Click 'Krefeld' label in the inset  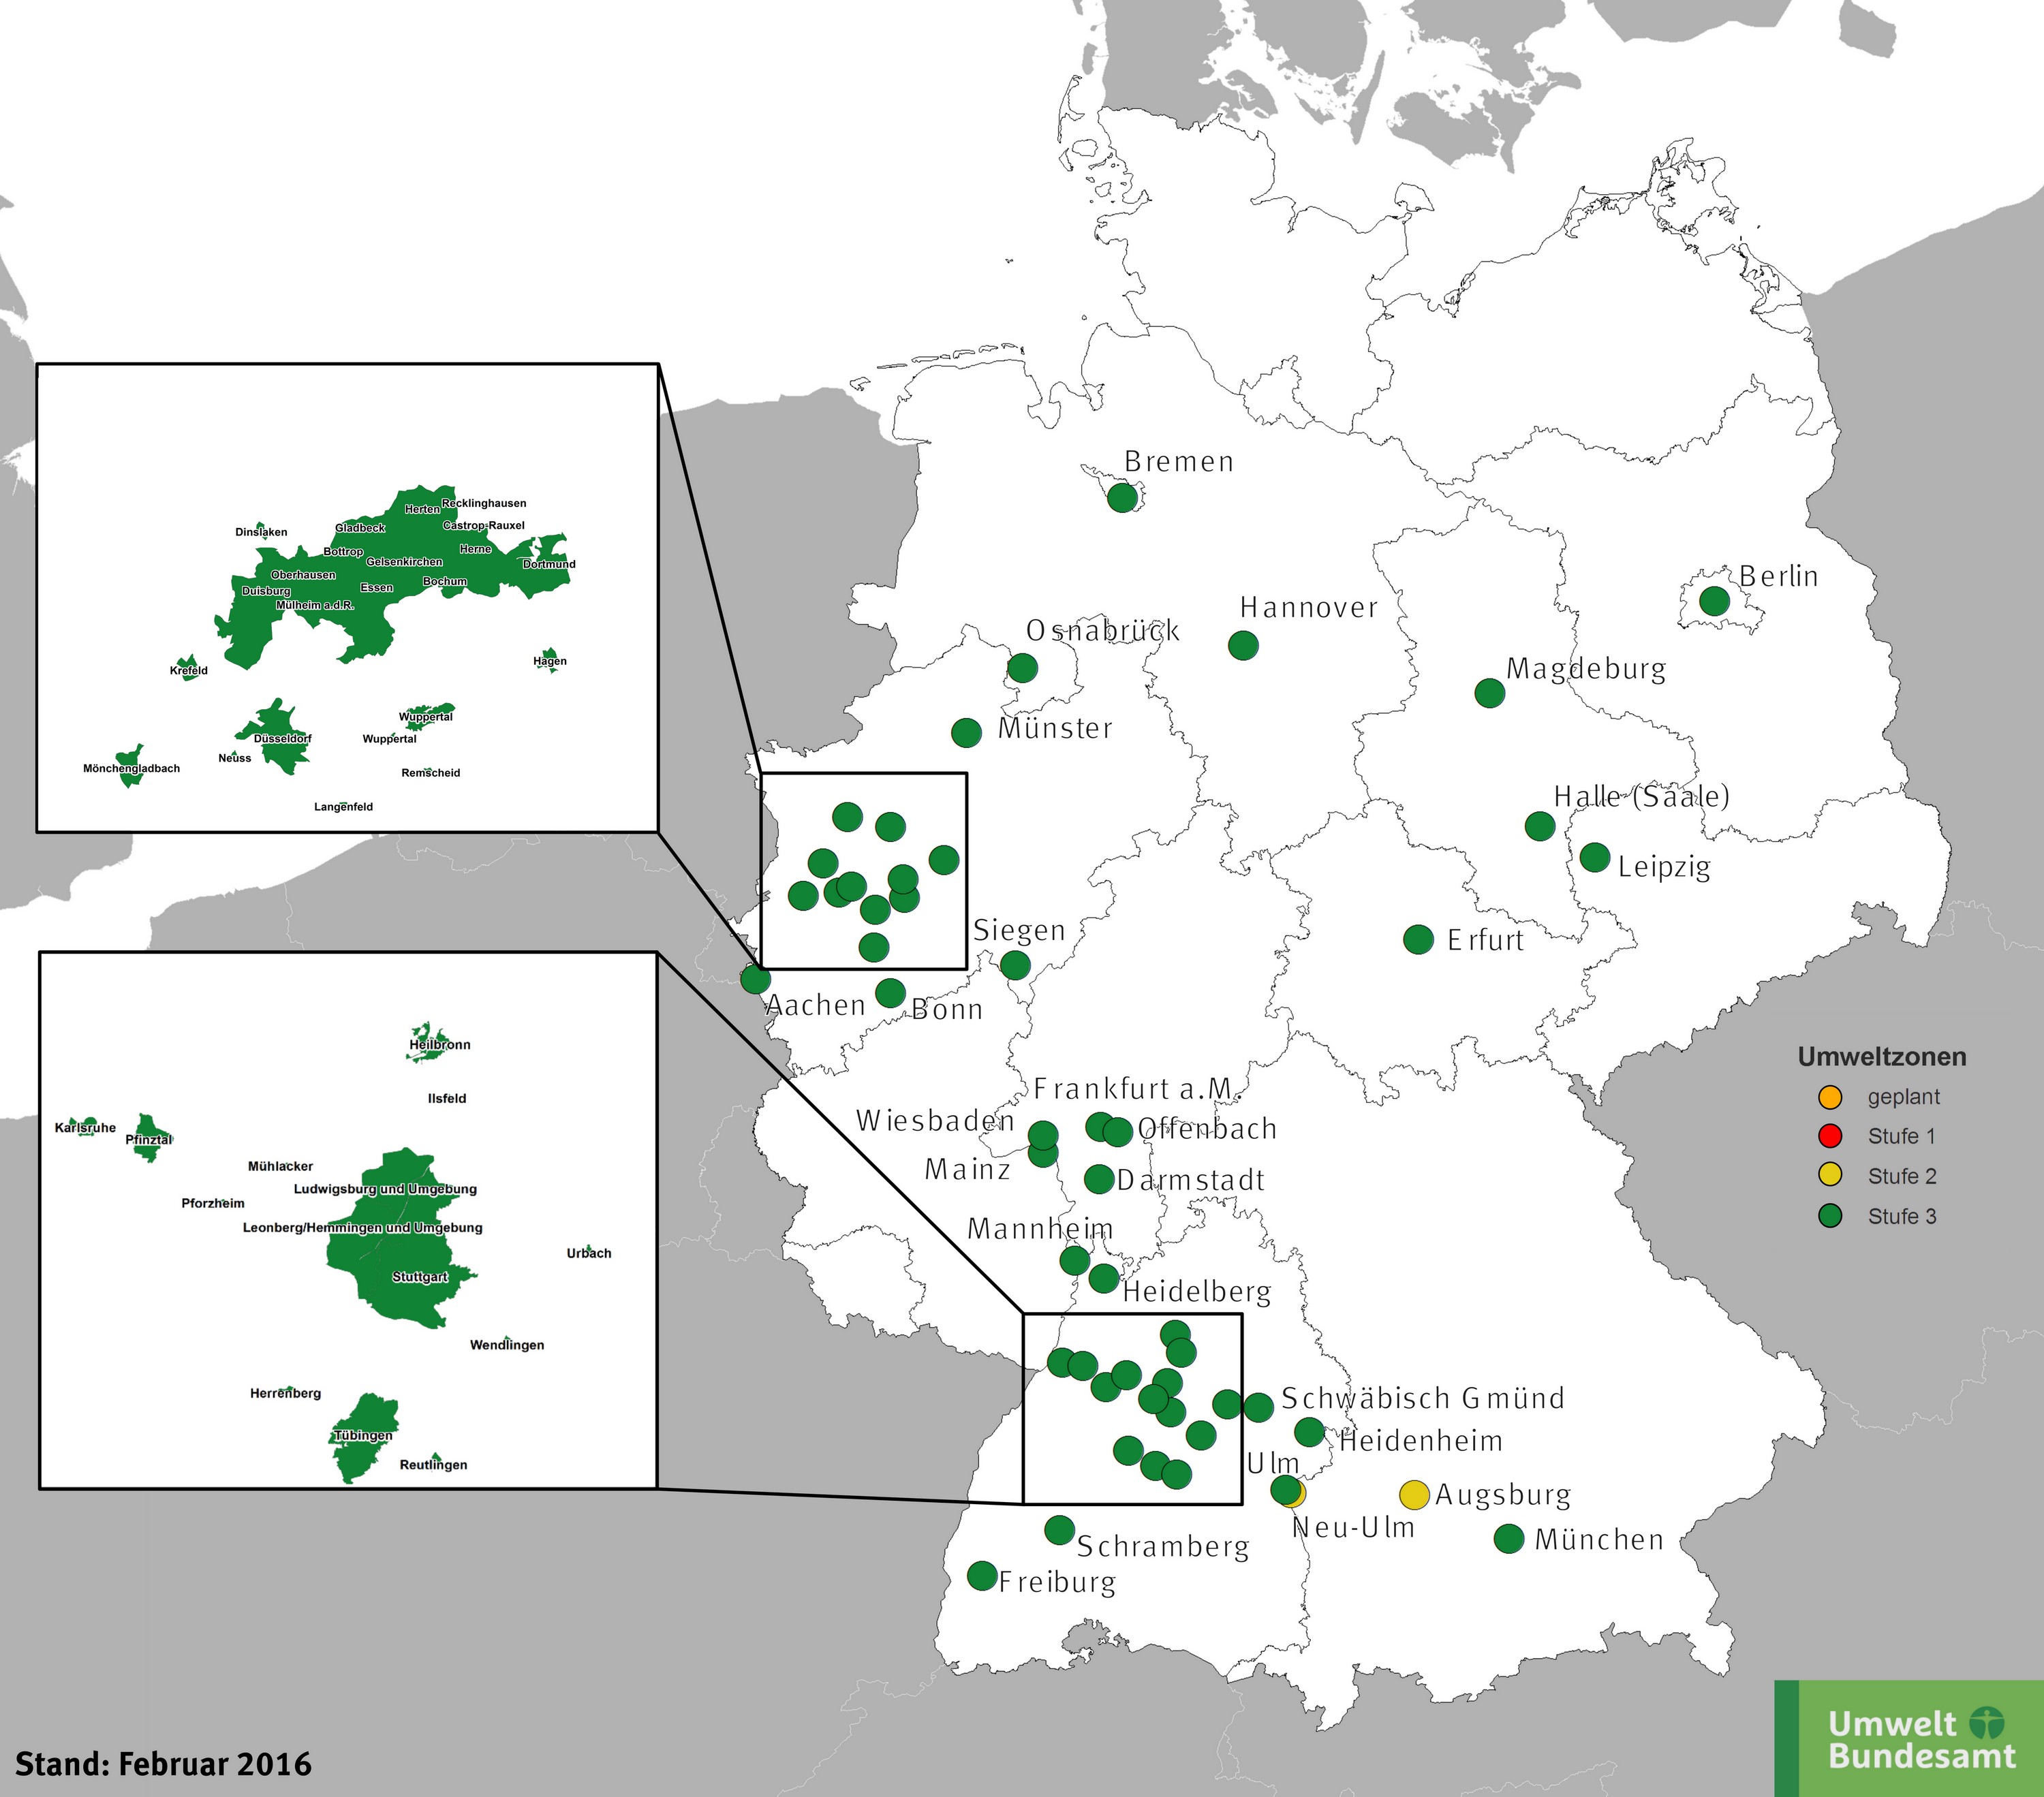click(188, 671)
